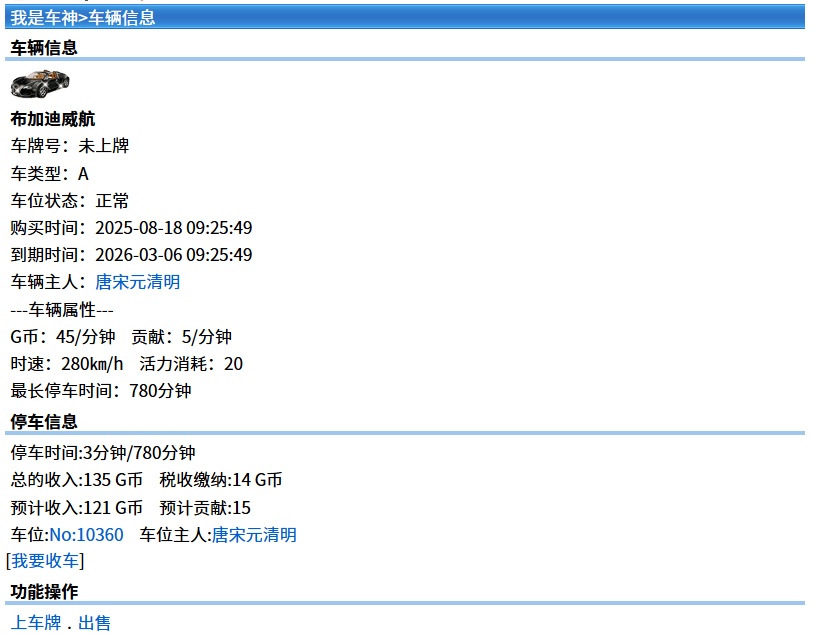Screen dimensions: 815x636
Task: Click the 车牌号 未上牌 text line
Action: pyautogui.click(x=70, y=146)
